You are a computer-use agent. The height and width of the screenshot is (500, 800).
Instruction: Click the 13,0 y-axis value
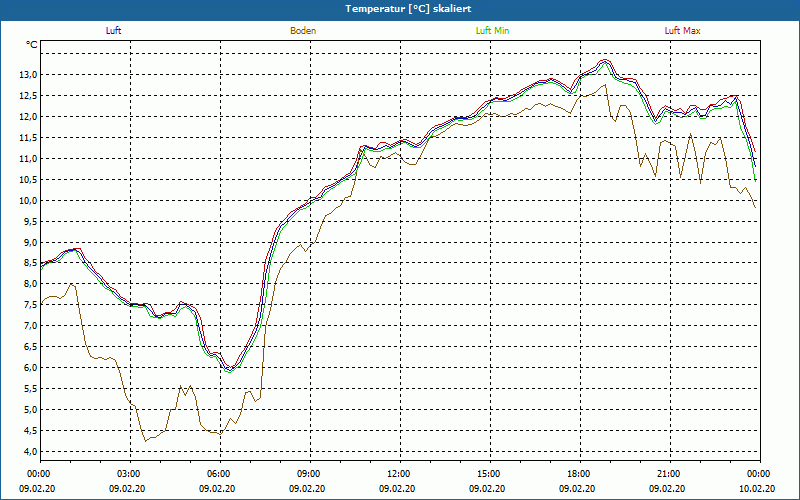point(28,75)
